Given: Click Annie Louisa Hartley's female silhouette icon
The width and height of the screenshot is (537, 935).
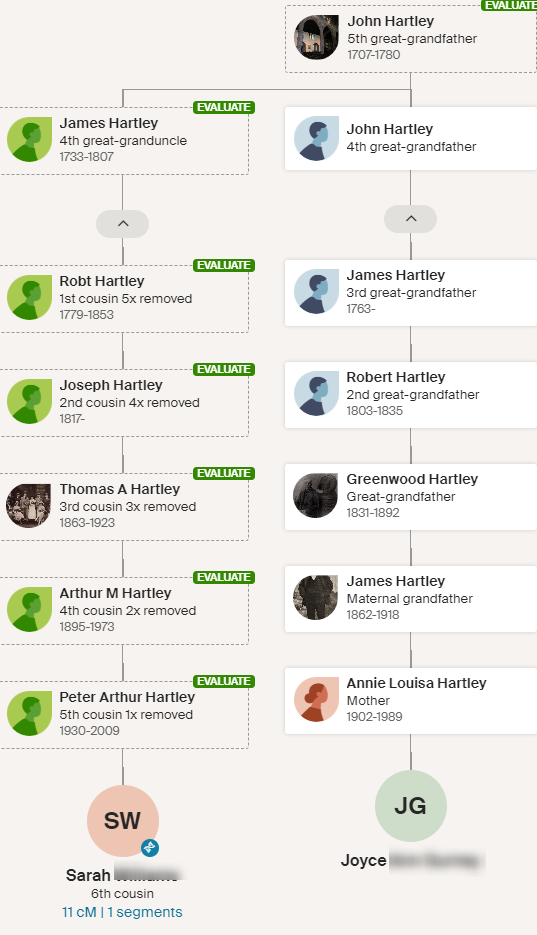Looking at the screenshot, I should click(x=316, y=699).
